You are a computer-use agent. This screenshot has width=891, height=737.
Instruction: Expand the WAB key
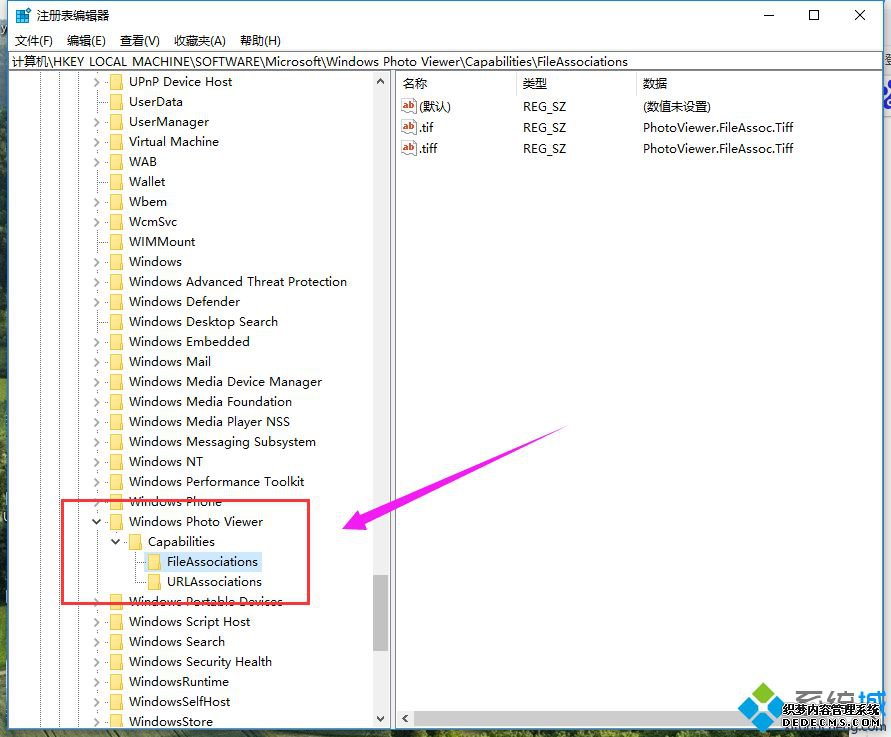coord(97,163)
